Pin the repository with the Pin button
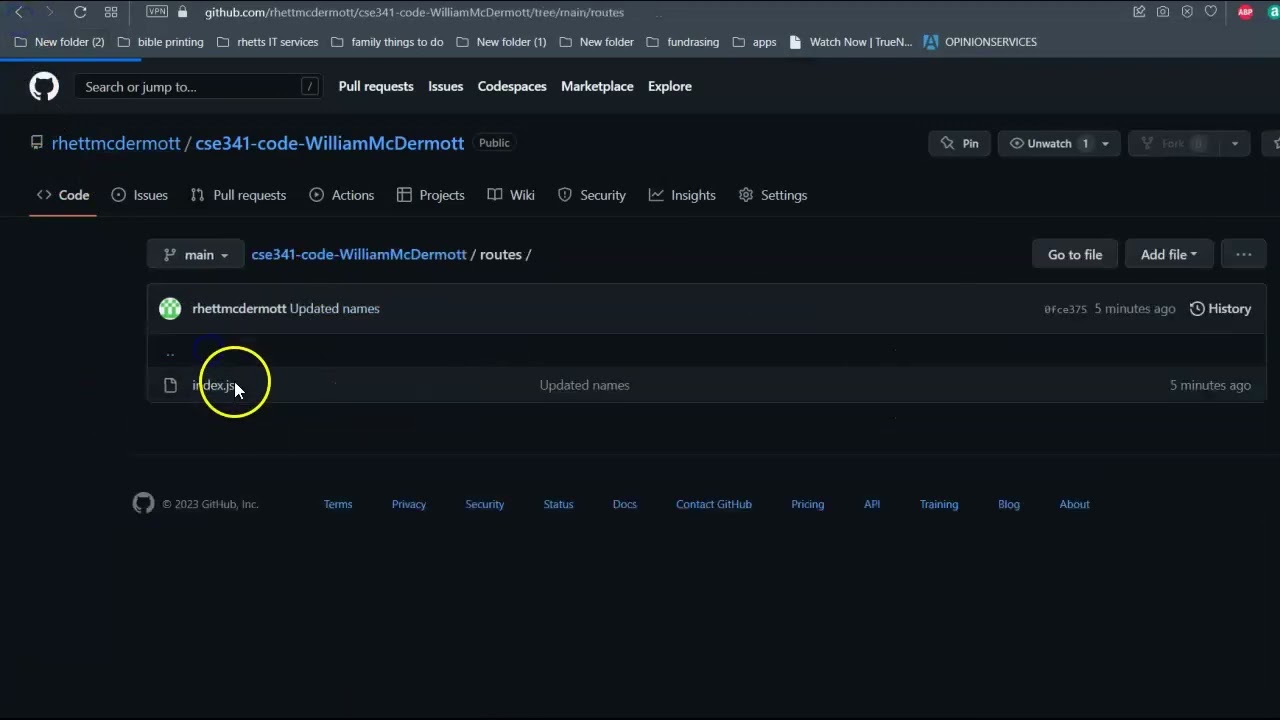 960,143
